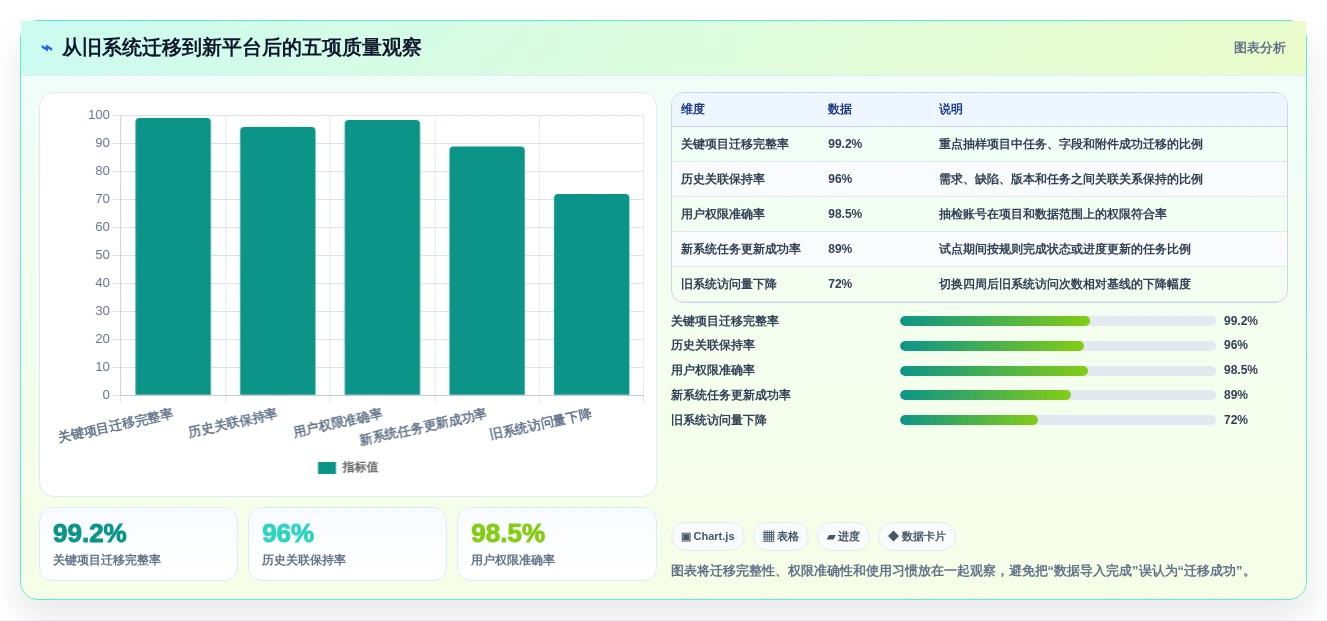
Task: Click the 数据卡片 tag chip
Action: [917, 537]
